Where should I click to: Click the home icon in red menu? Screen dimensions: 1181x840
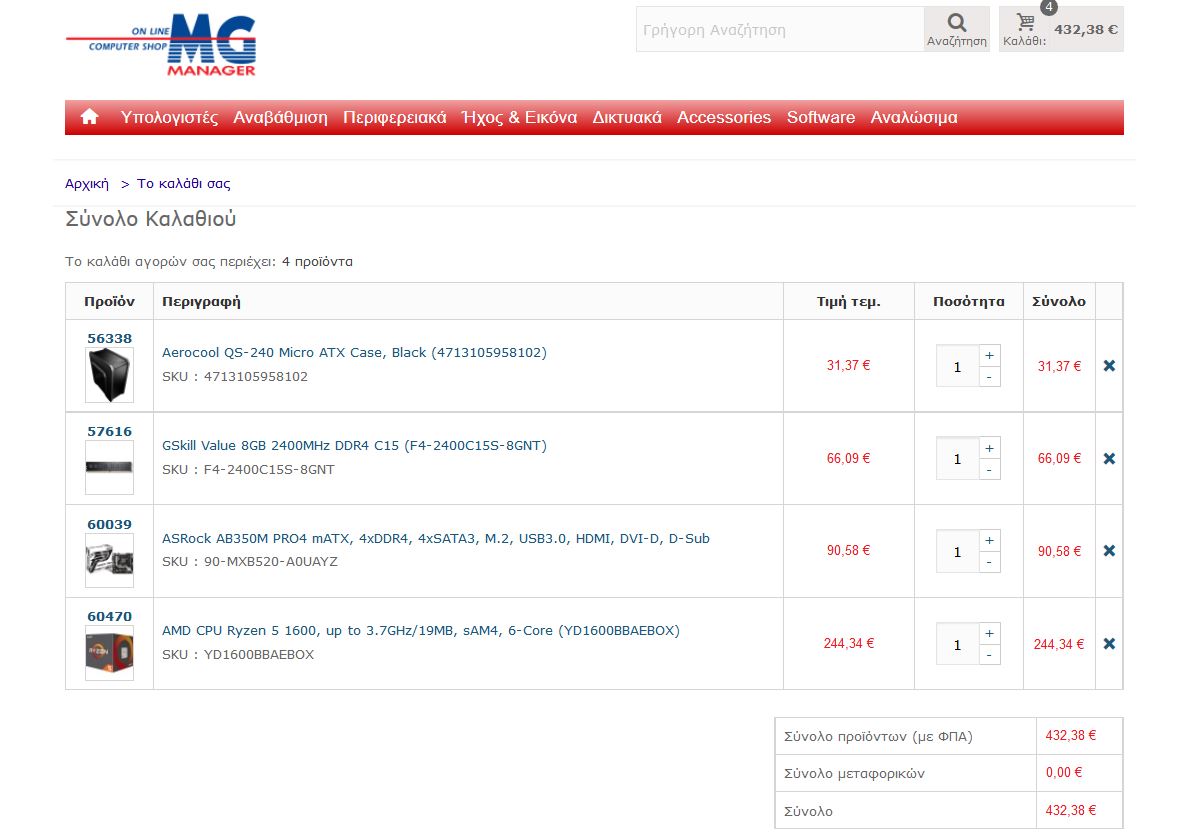click(90, 117)
